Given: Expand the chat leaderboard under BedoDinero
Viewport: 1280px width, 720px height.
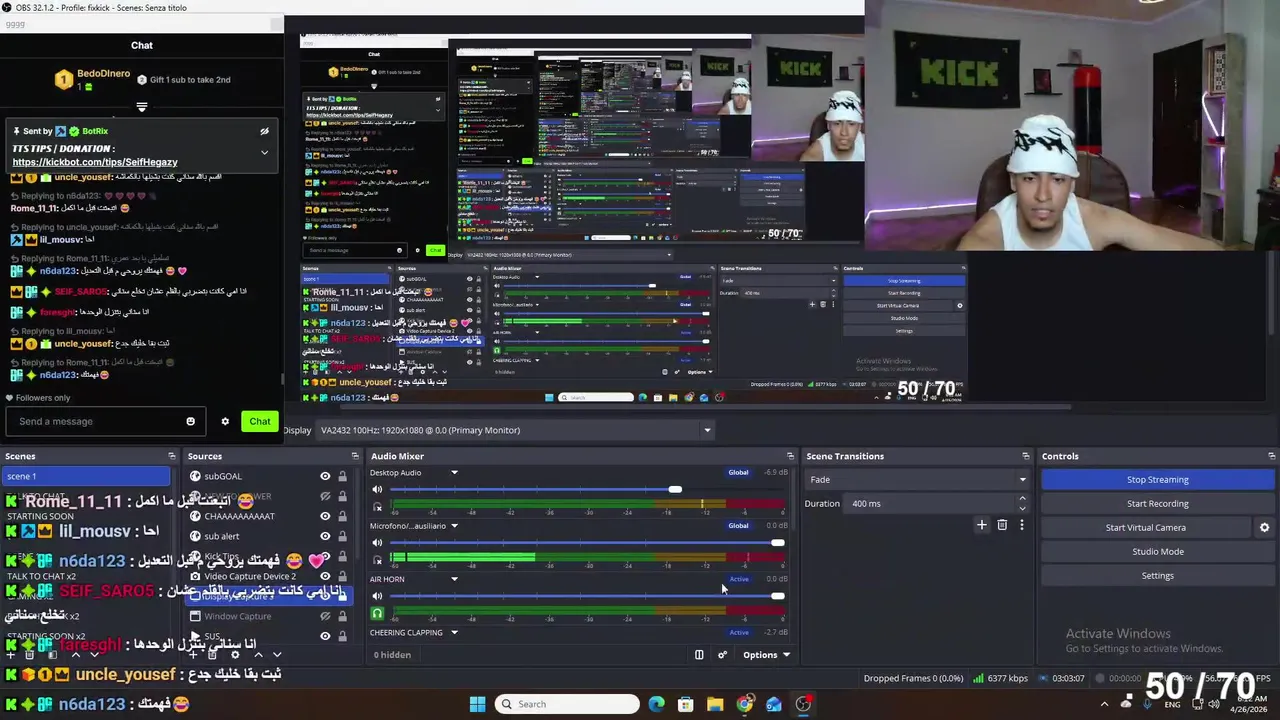Looking at the screenshot, I should [x=142, y=107].
